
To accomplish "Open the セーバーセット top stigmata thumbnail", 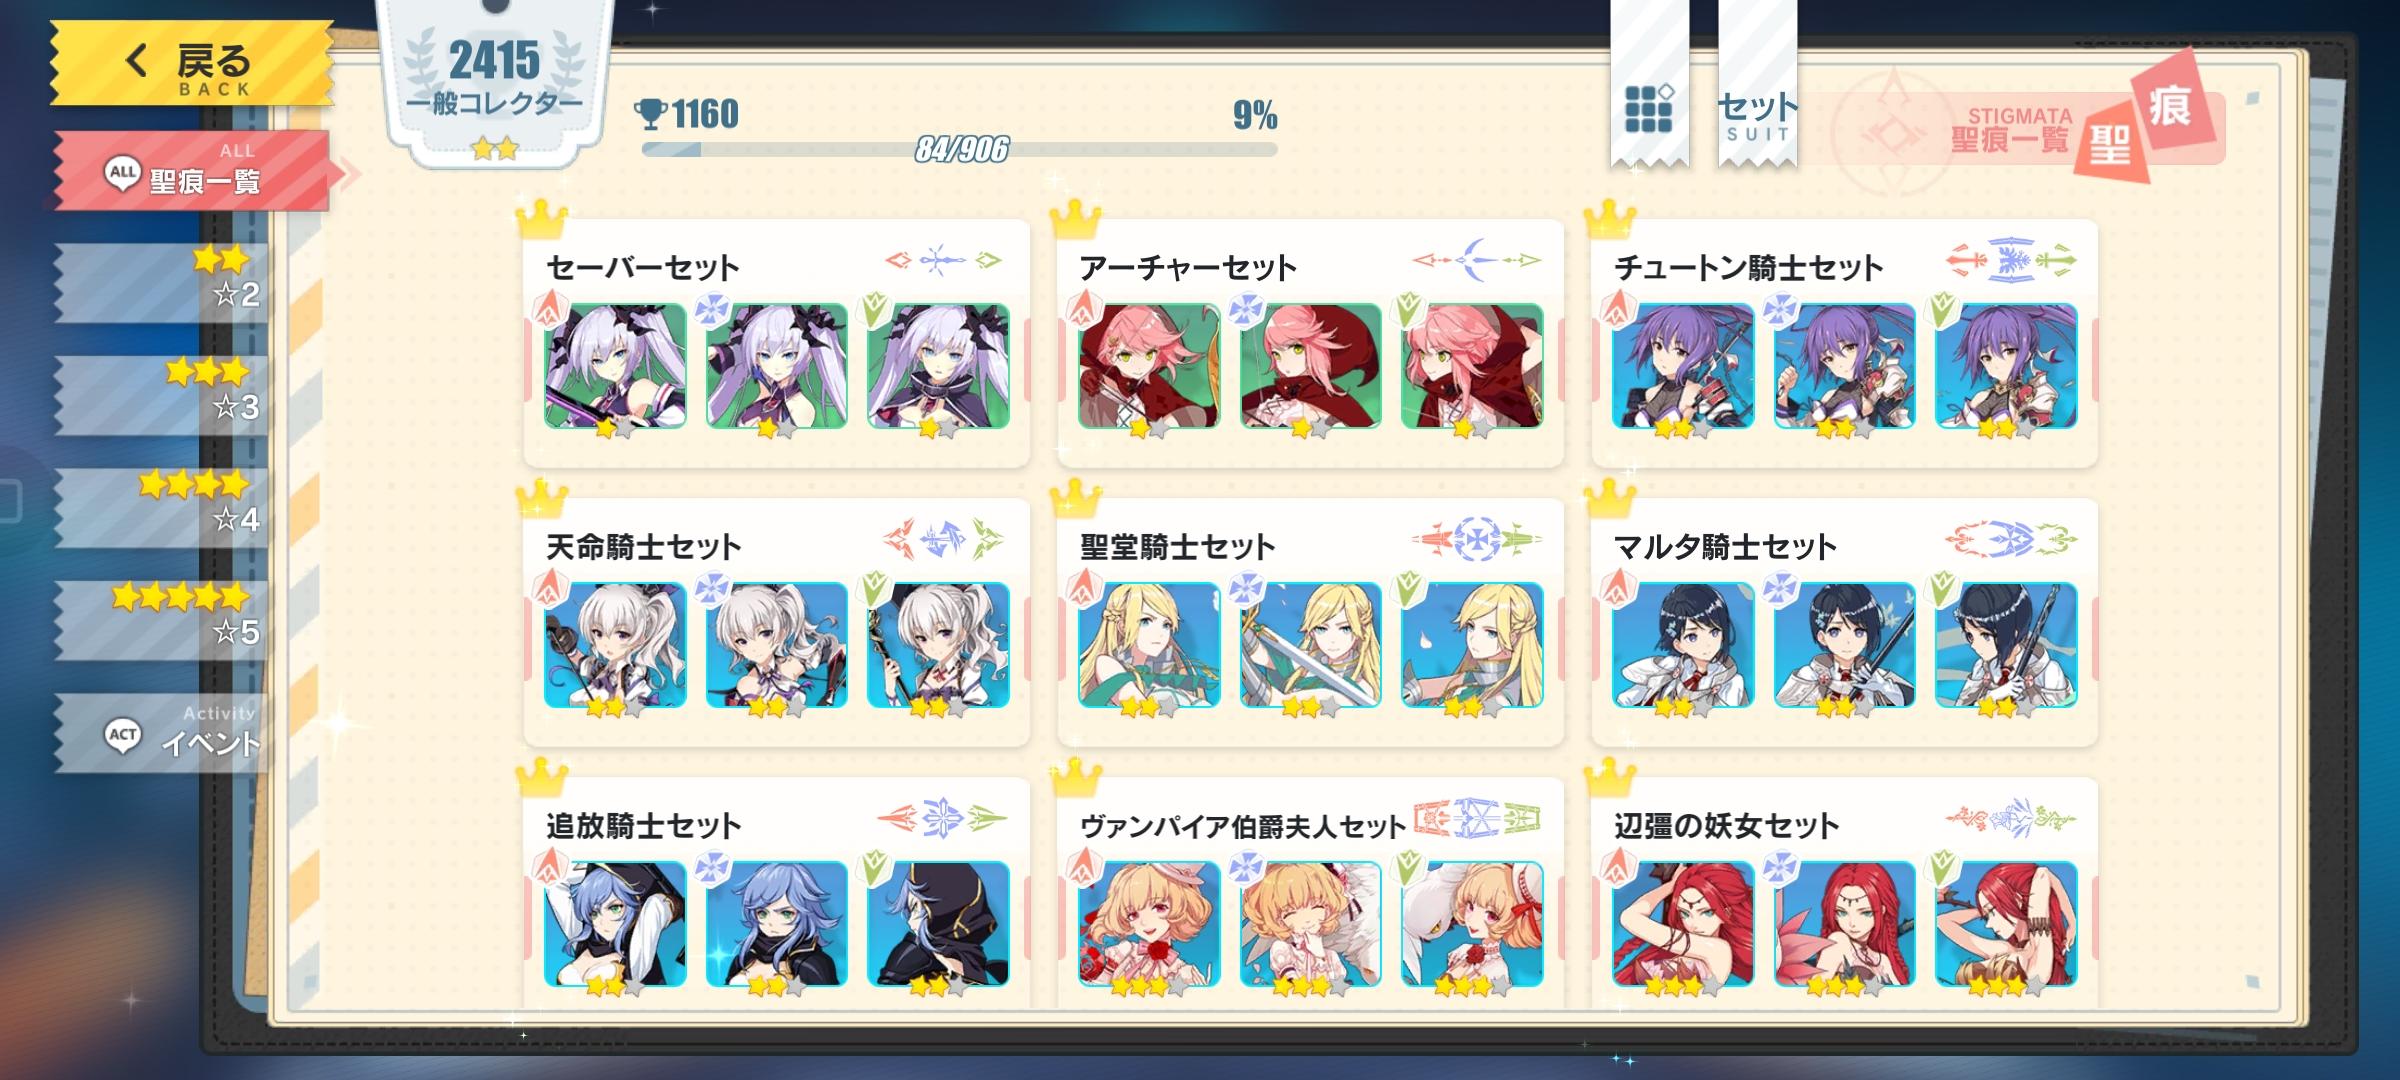I will [615, 366].
